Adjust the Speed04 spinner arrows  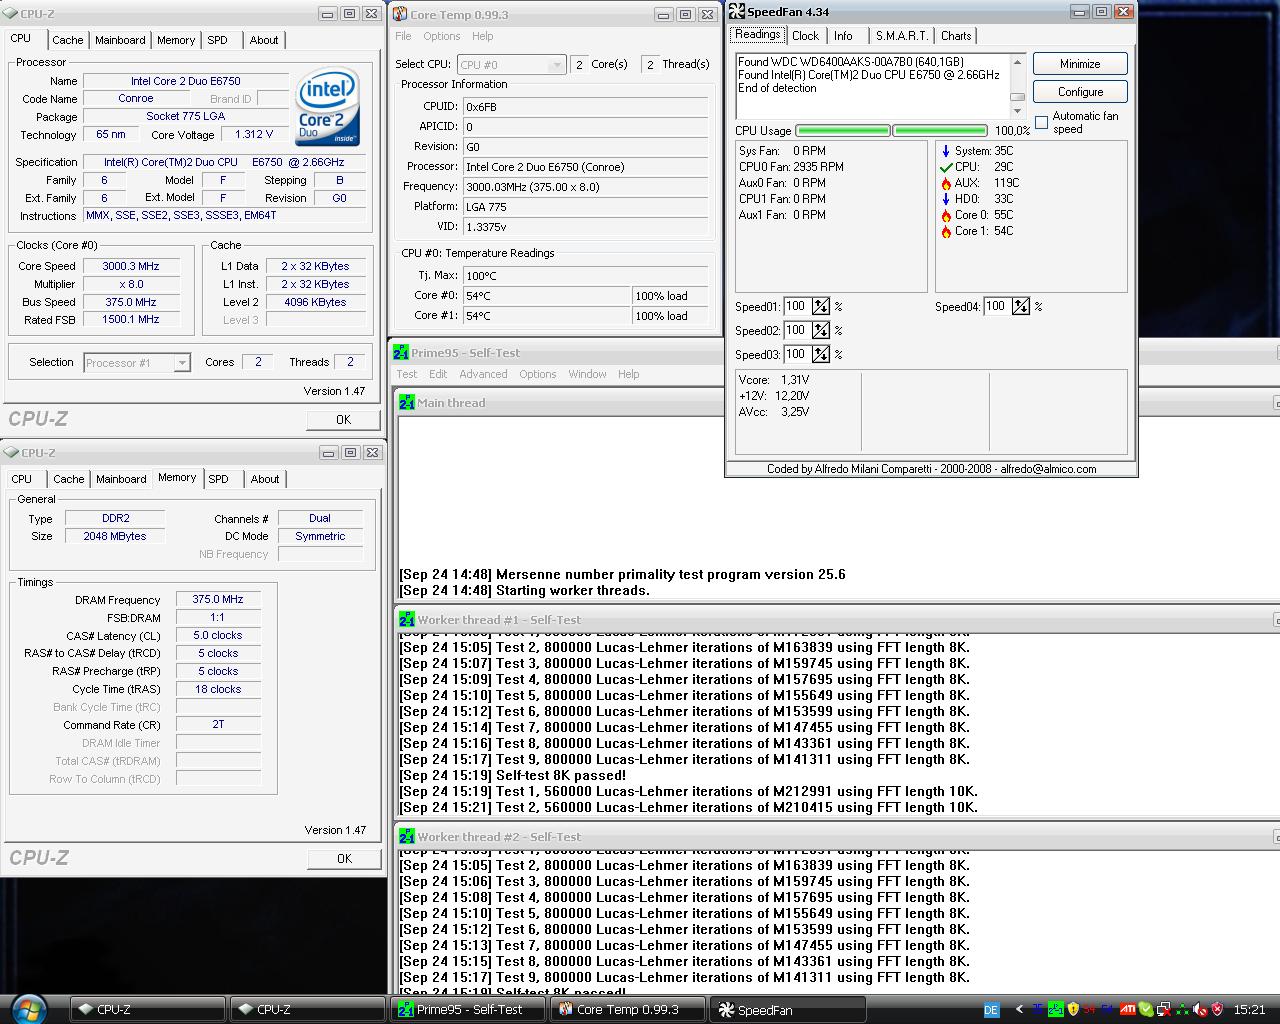tap(1021, 307)
